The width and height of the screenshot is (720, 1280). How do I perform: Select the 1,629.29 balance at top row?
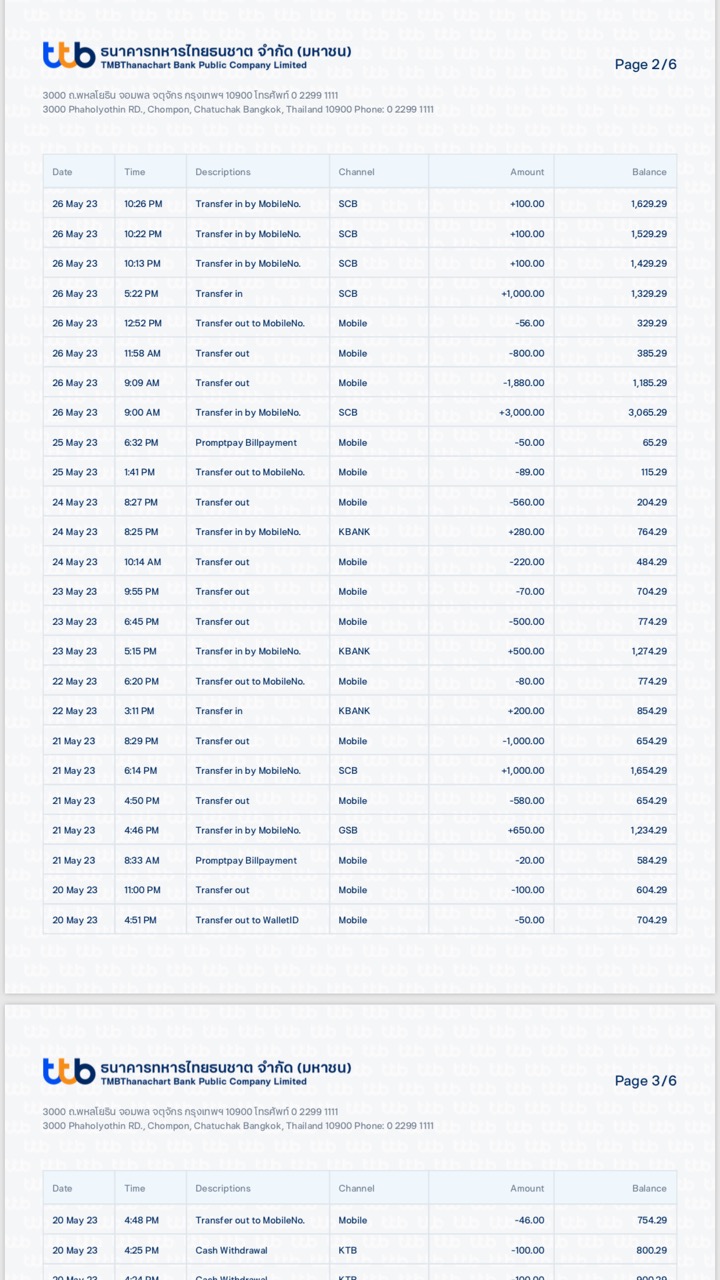click(648, 204)
